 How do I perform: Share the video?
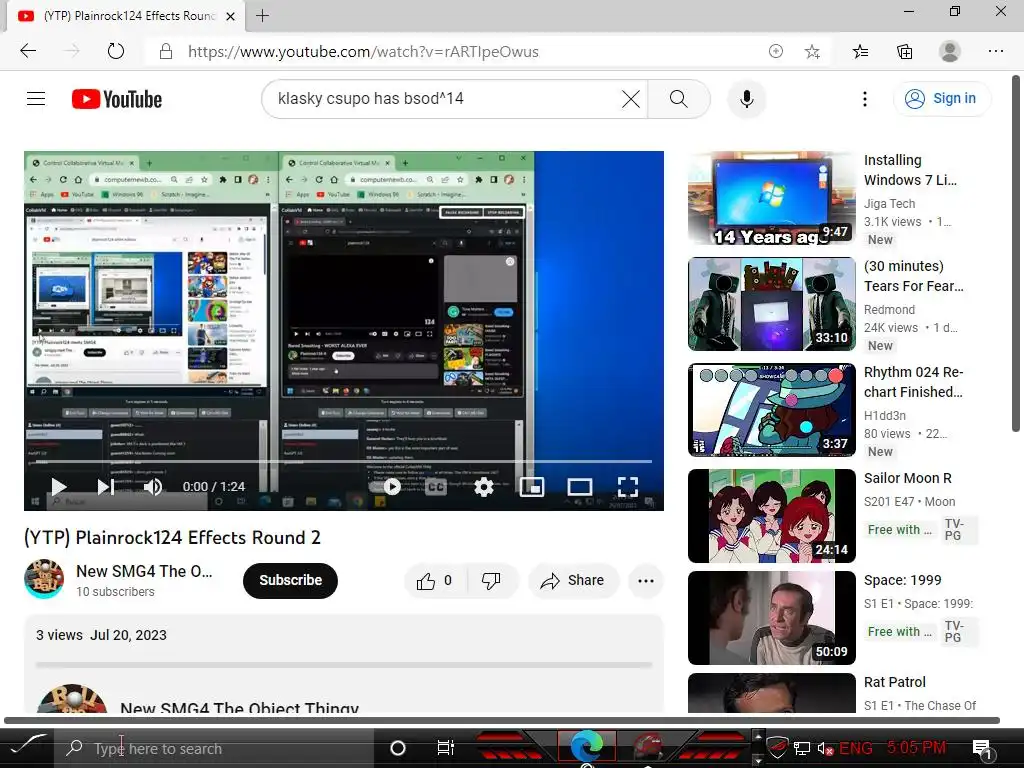coord(573,581)
